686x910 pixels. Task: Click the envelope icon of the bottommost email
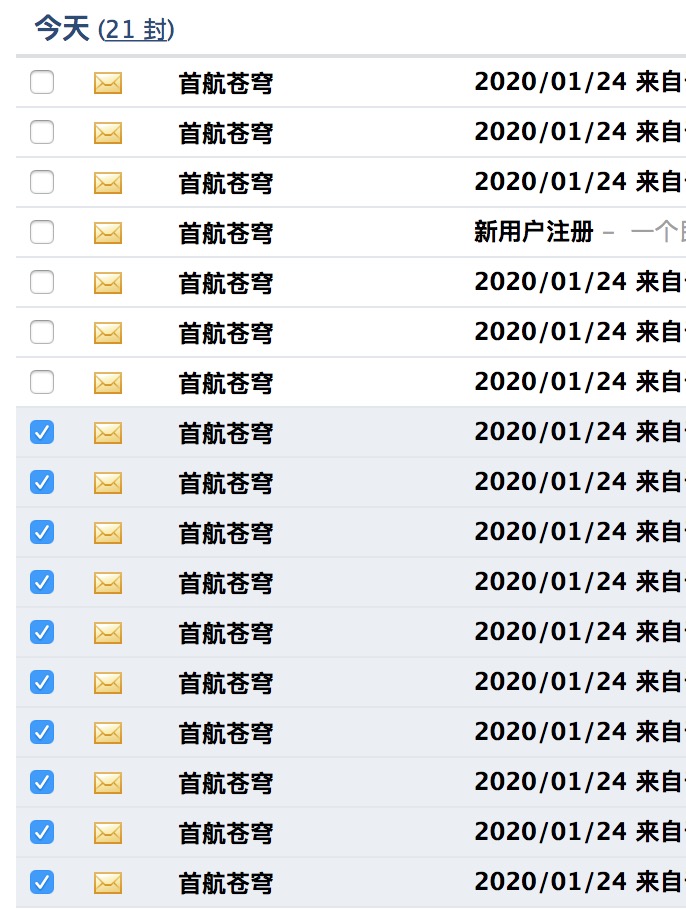tap(108, 883)
